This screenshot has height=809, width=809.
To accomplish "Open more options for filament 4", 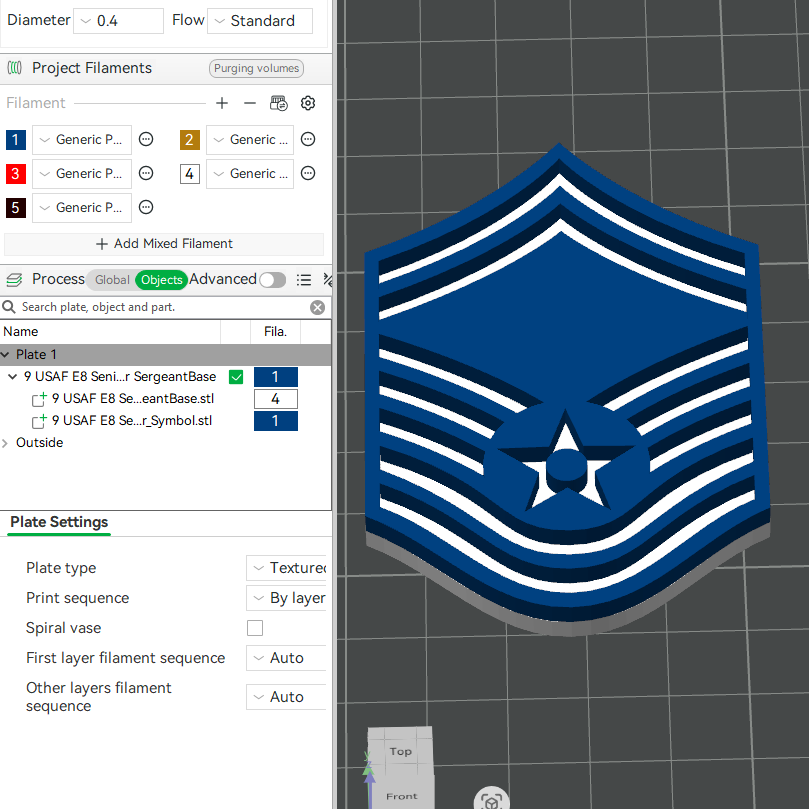I will coord(308,173).
